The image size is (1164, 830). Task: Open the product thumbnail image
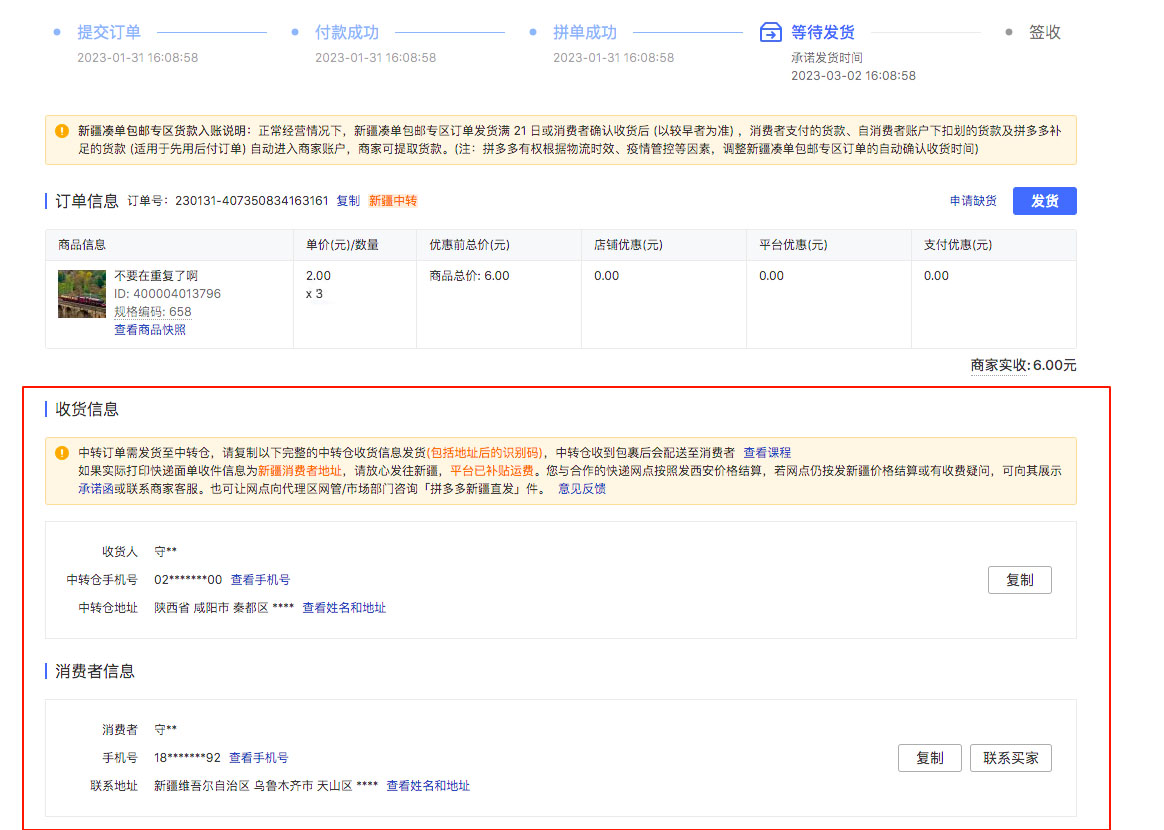pyautogui.click(x=82, y=294)
